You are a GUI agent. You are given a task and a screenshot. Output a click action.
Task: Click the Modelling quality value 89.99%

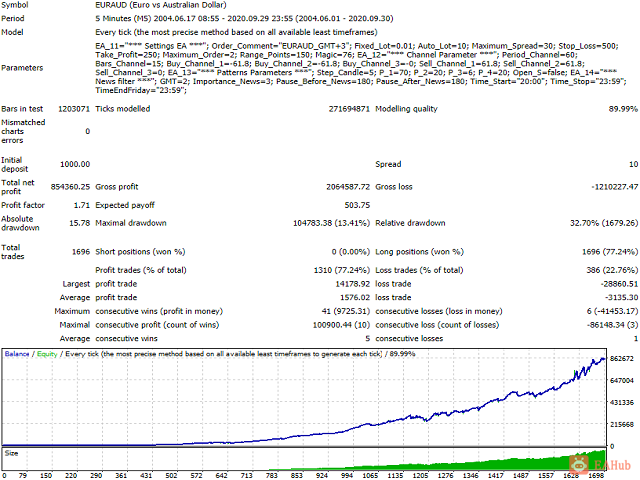pyautogui.click(x=623, y=109)
